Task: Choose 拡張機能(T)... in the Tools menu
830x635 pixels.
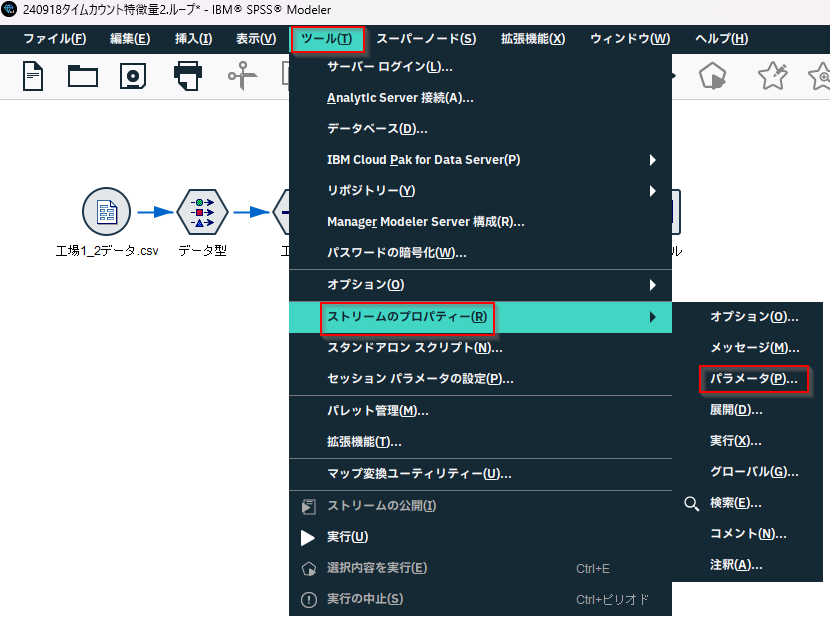Action: (x=480, y=442)
